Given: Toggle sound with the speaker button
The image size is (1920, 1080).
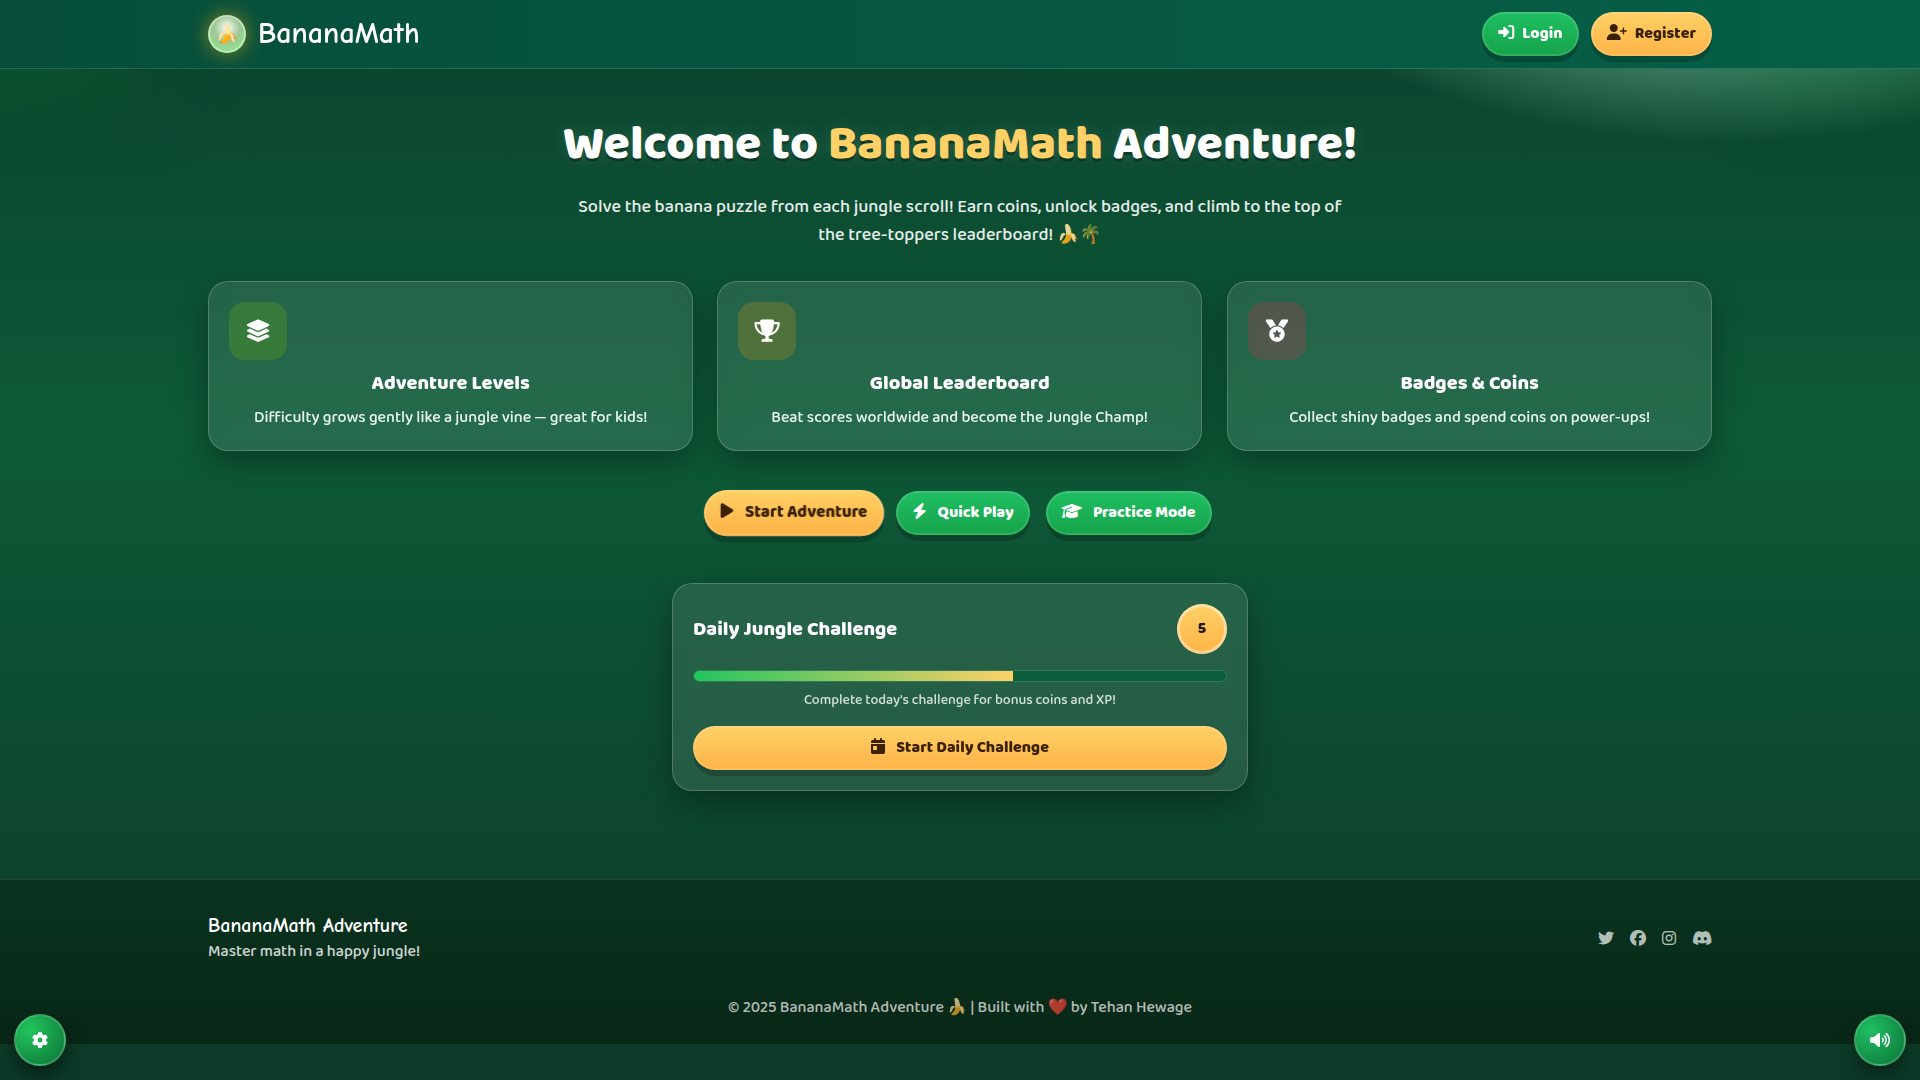Looking at the screenshot, I should tap(1879, 1040).
